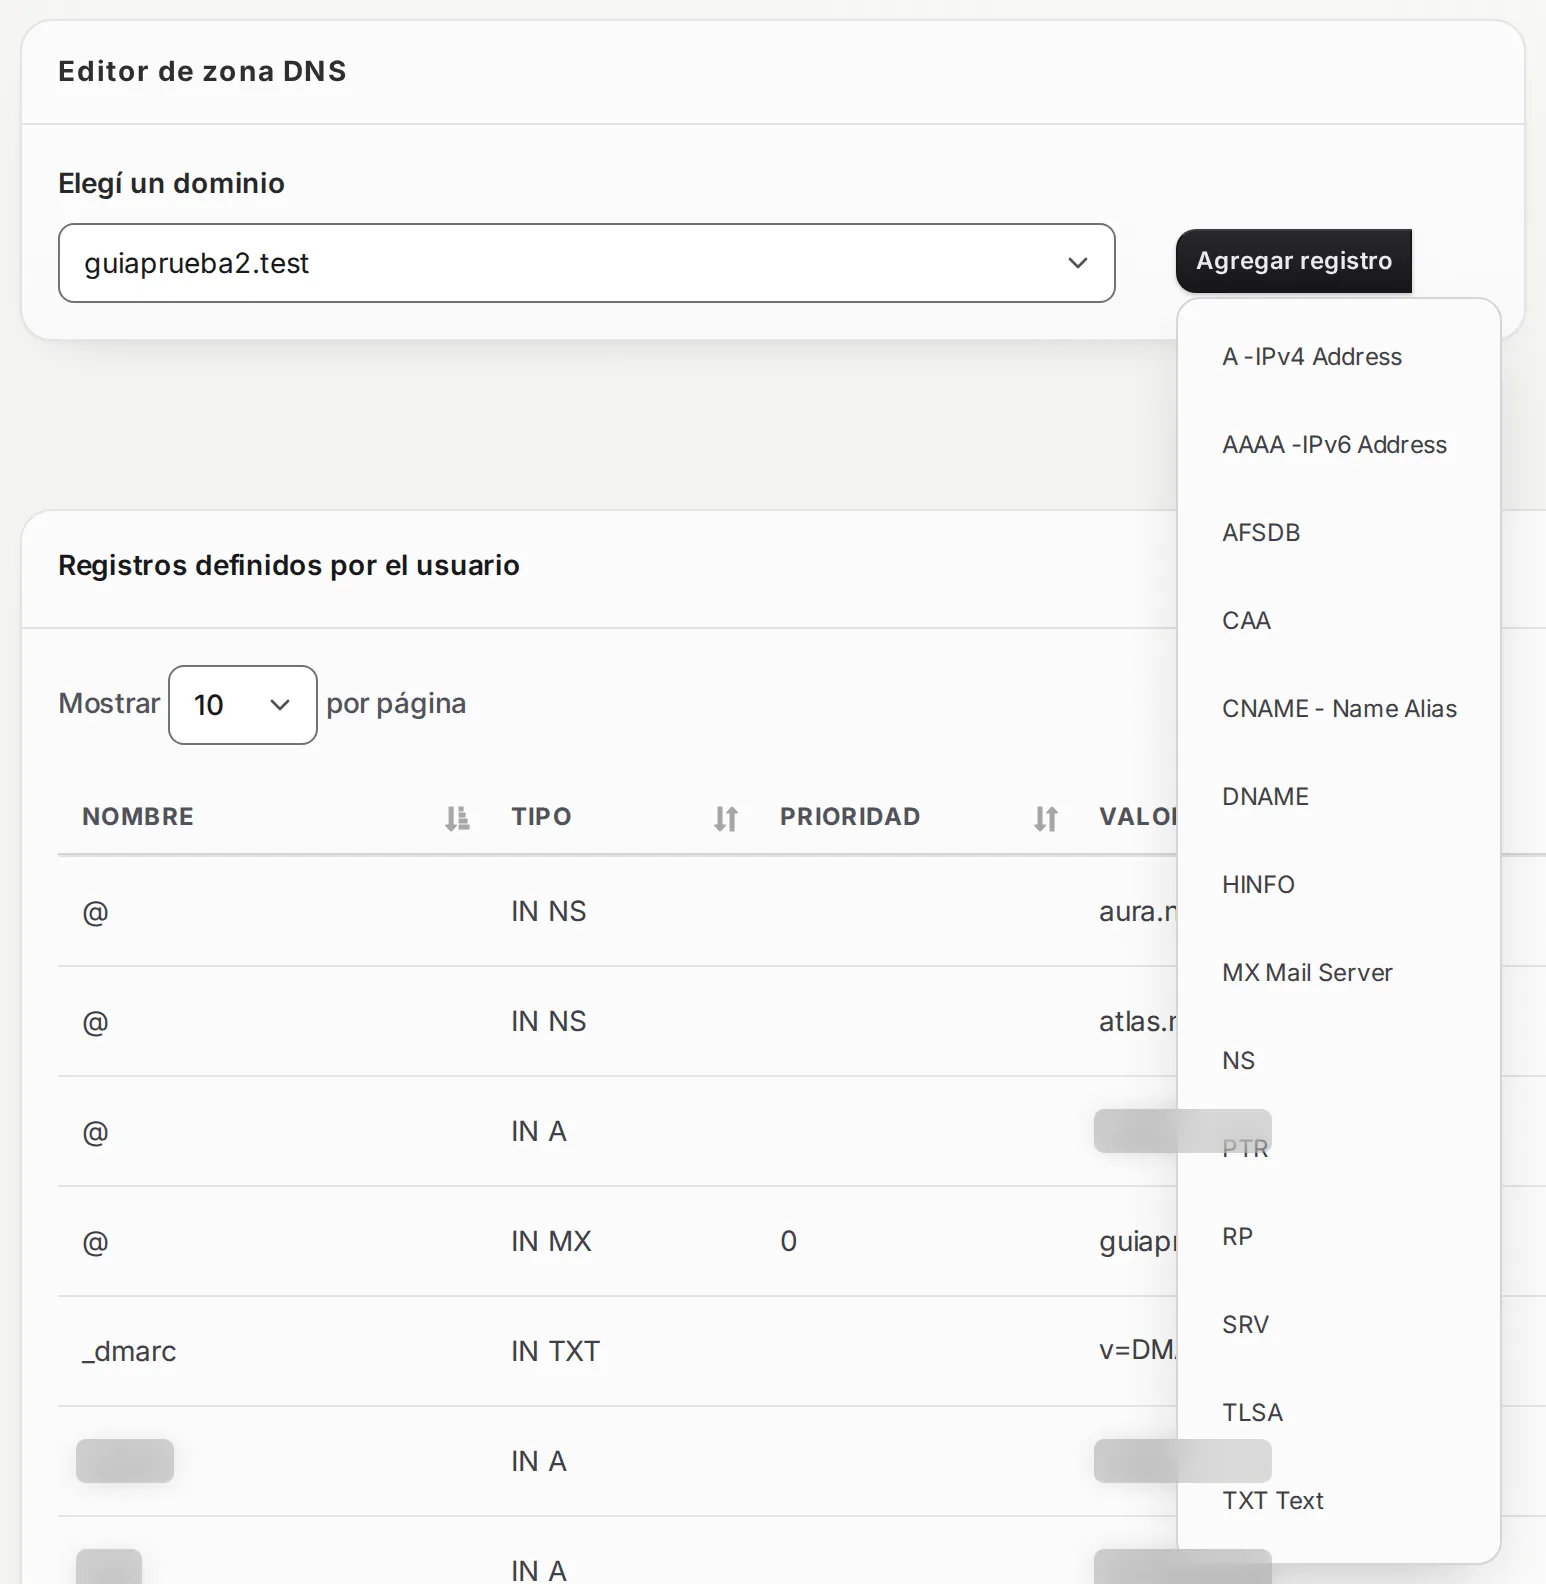The image size is (1546, 1584).
Task: Click the Agregar registro button
Action: coord(1293,261)
